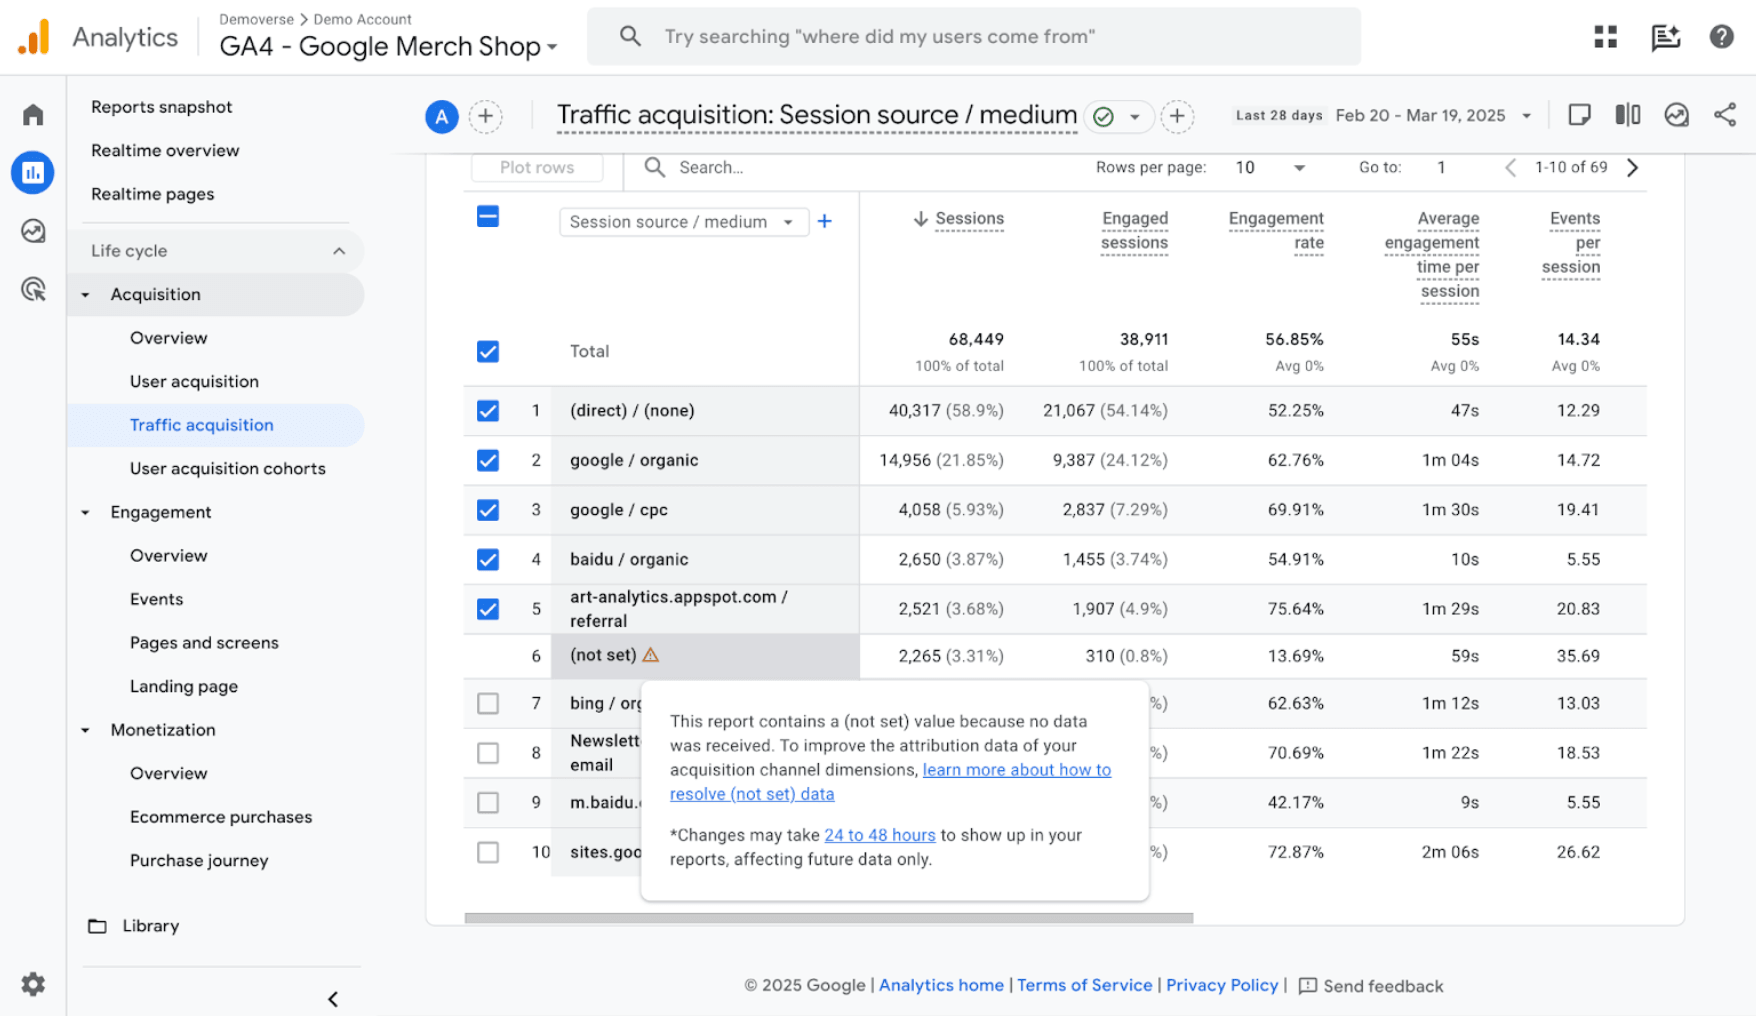The width and height of the screenshot is (1756, 1016).
Task: Select the bing / organic row checkbox
Action: [x=487, y=703]
